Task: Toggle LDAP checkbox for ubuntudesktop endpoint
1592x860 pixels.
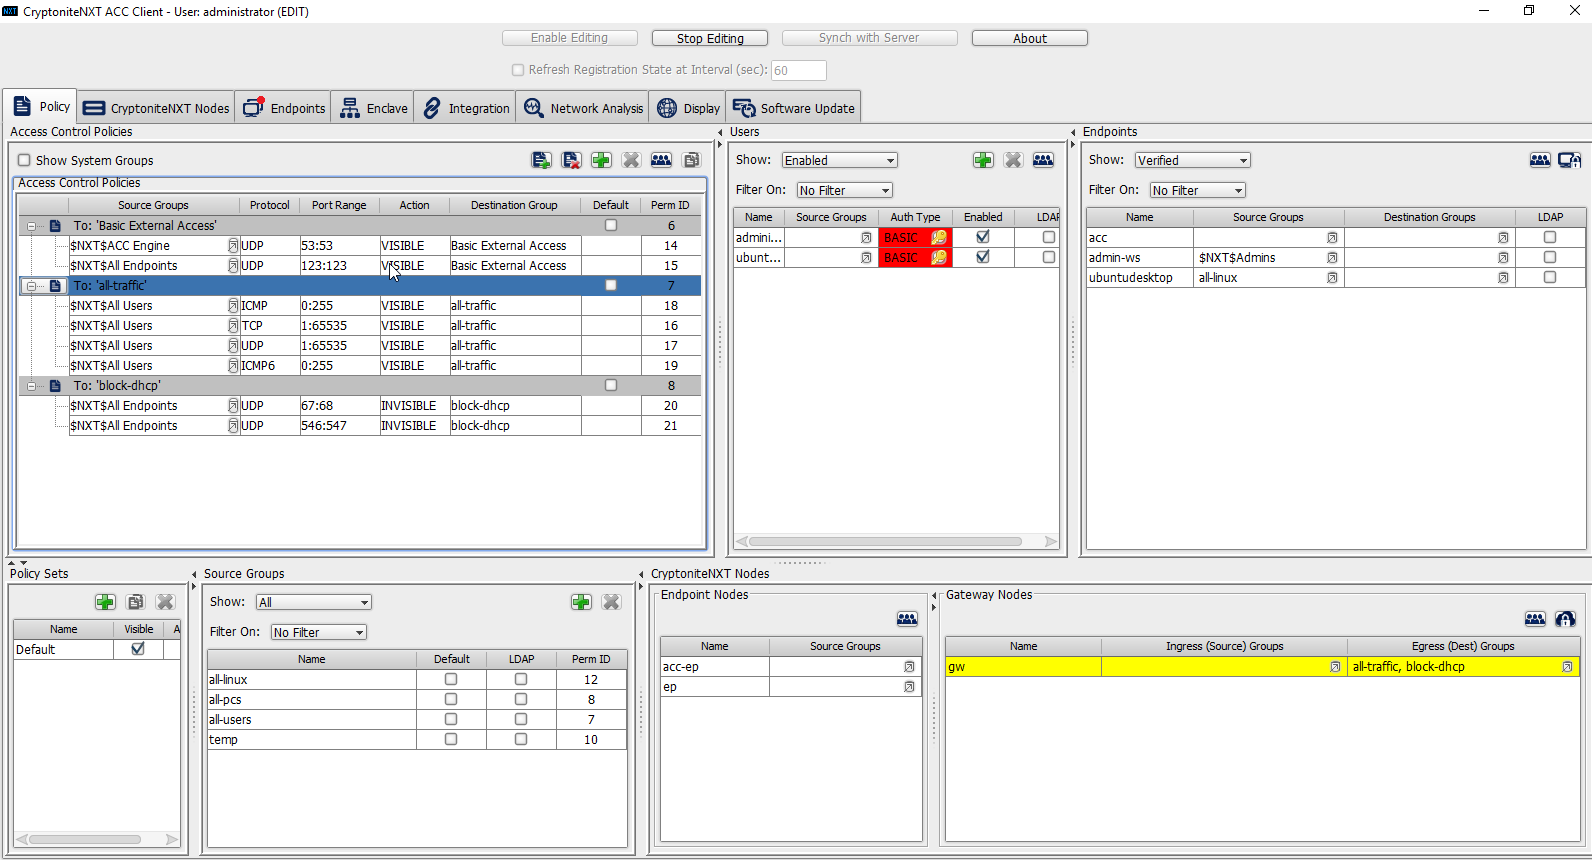Action: tap(1550, 277)
